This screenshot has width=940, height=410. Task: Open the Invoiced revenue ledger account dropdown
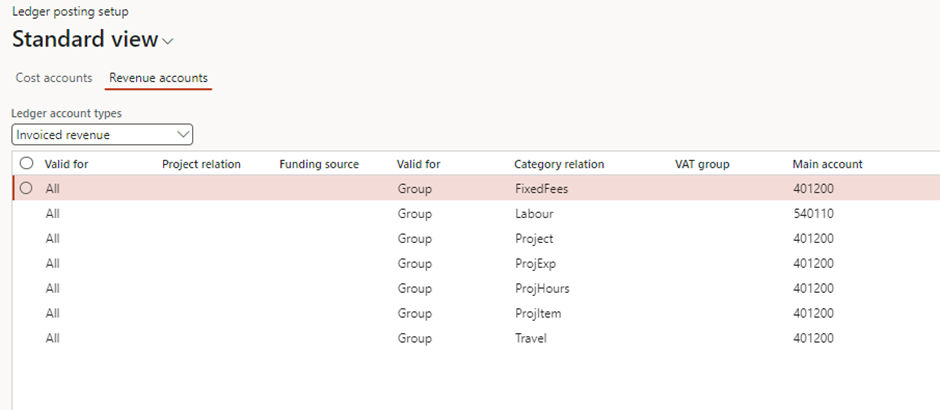coord(102,135)
